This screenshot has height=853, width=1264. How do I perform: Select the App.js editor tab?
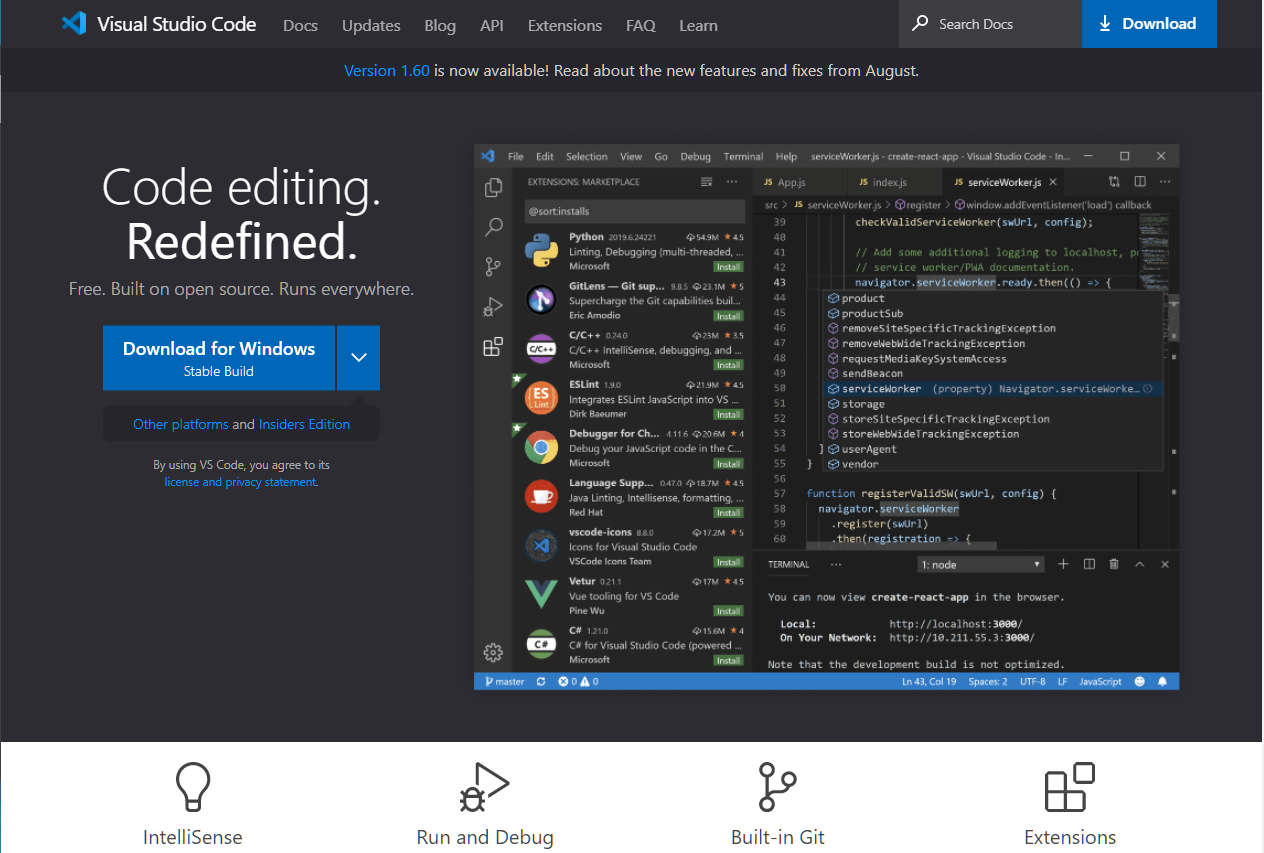pyautogui.click(x=799, y=182)
